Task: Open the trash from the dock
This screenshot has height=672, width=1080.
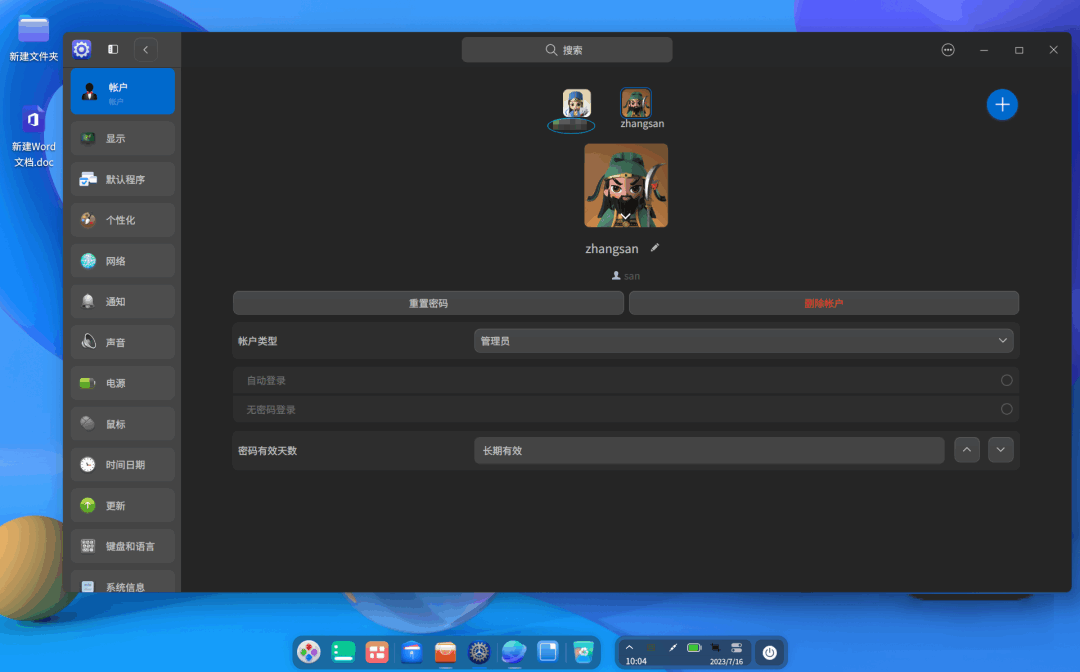Action: pos(583,651)
